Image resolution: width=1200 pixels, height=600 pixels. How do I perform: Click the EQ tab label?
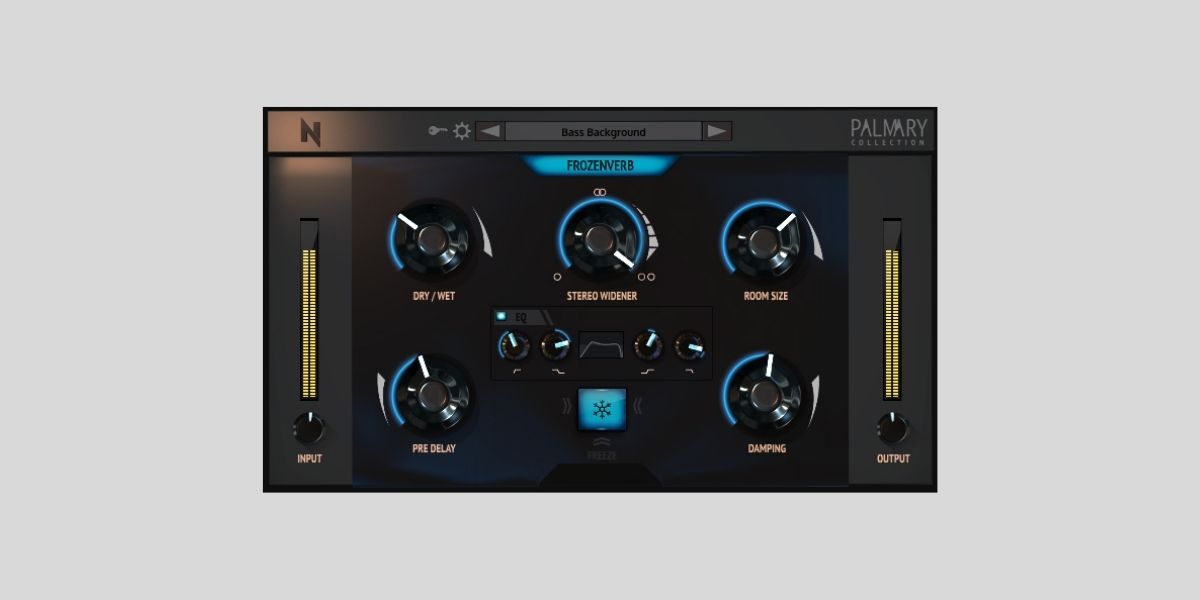[521, 317]
